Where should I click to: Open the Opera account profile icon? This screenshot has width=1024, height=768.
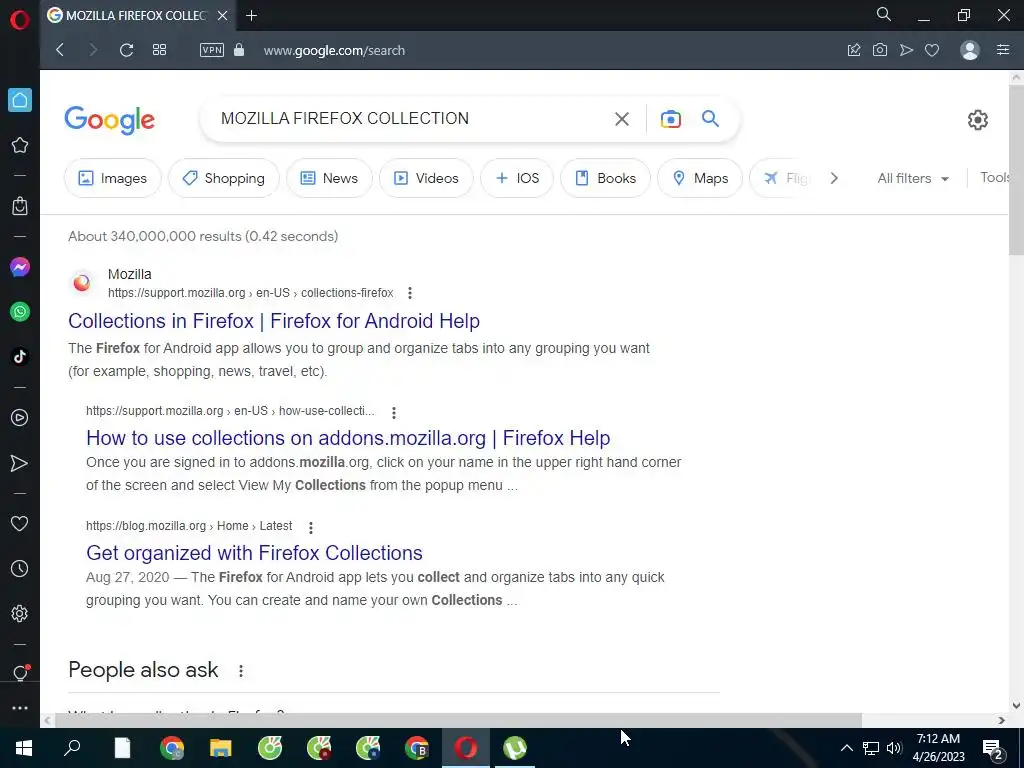click(970, 50)
